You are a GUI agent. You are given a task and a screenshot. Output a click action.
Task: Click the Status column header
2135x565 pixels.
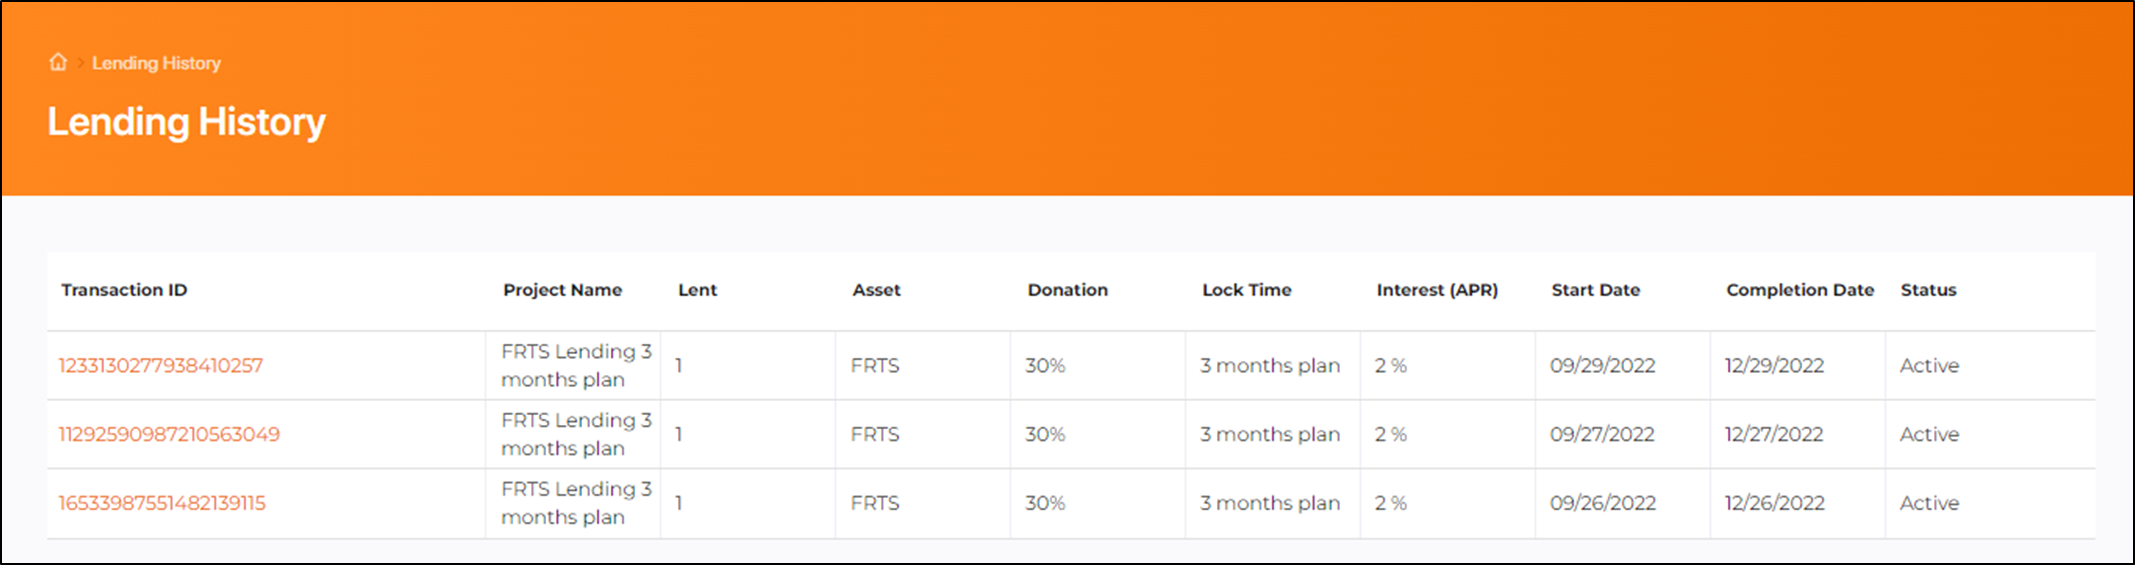(1928, 290)
